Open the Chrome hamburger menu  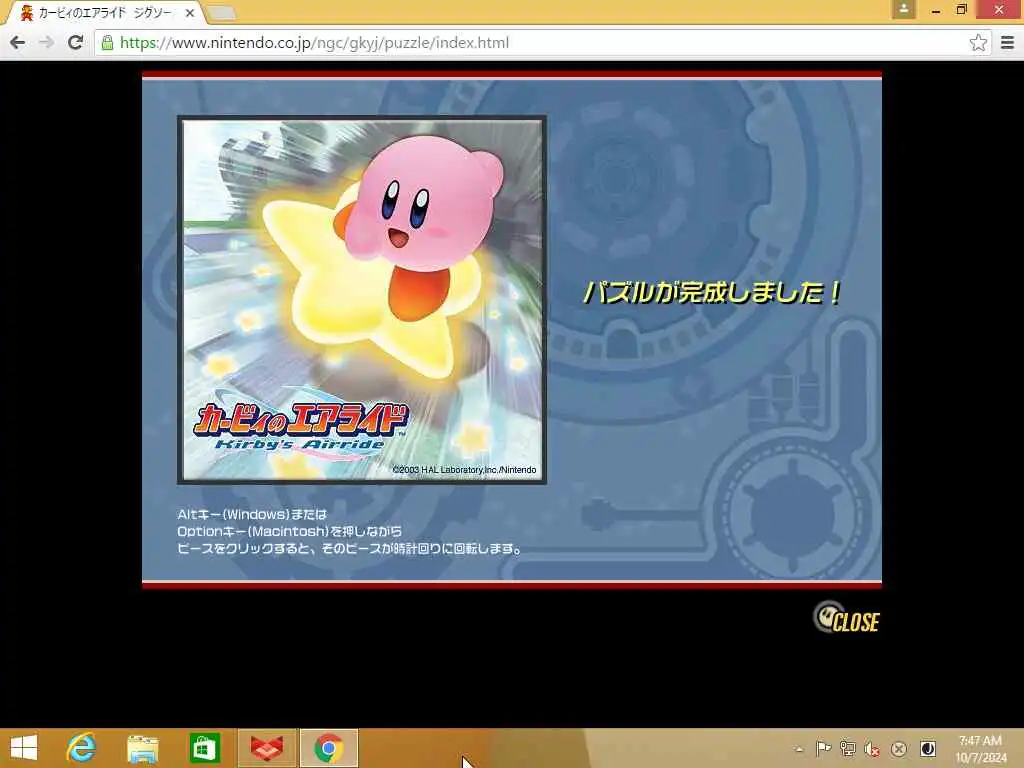[x=1007, y=43]
